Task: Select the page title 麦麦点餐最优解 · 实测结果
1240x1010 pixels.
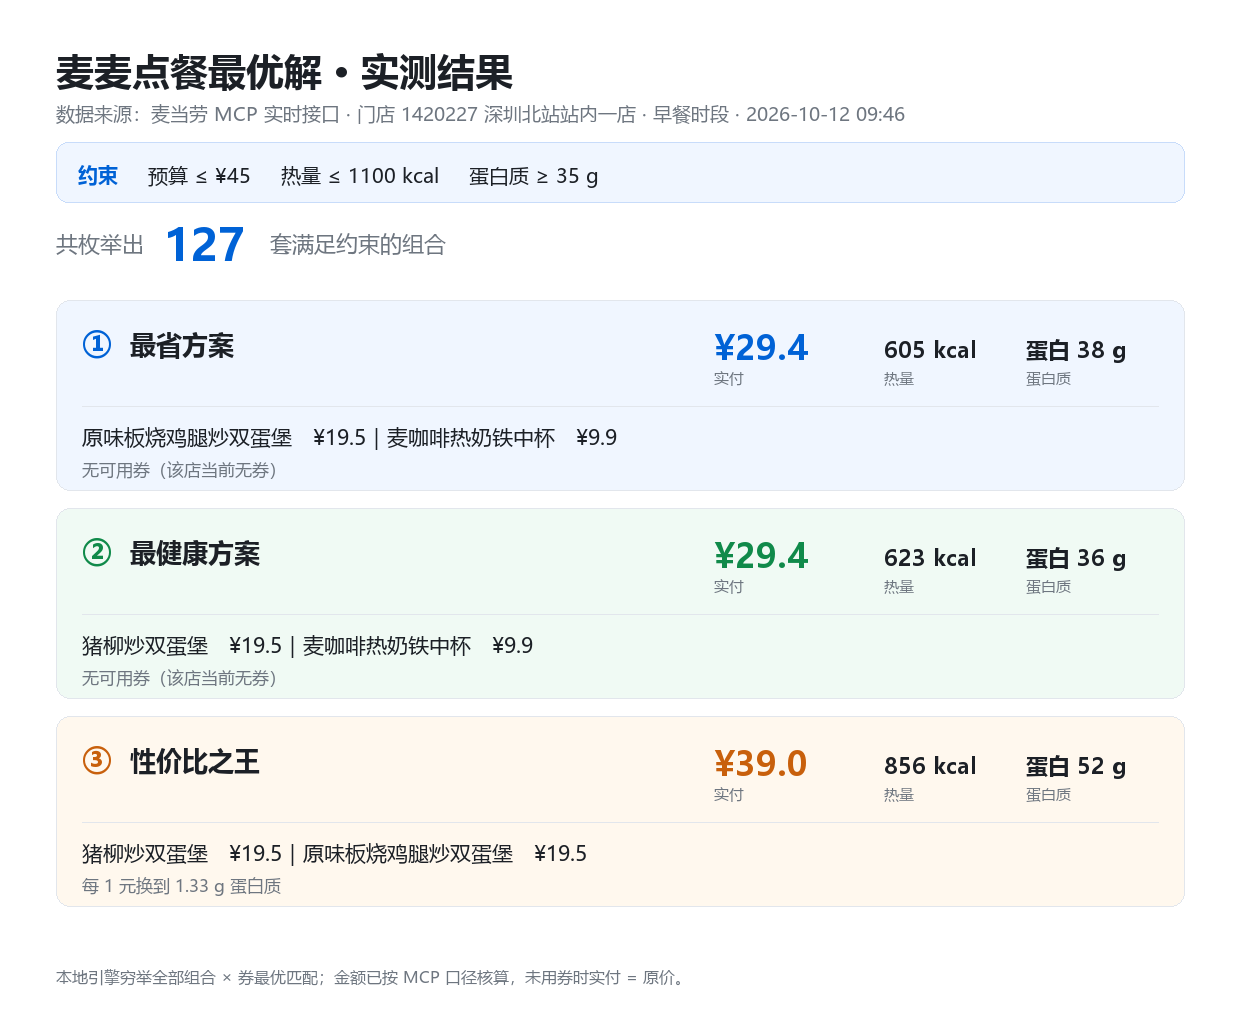Action: [x=284, y=73]
